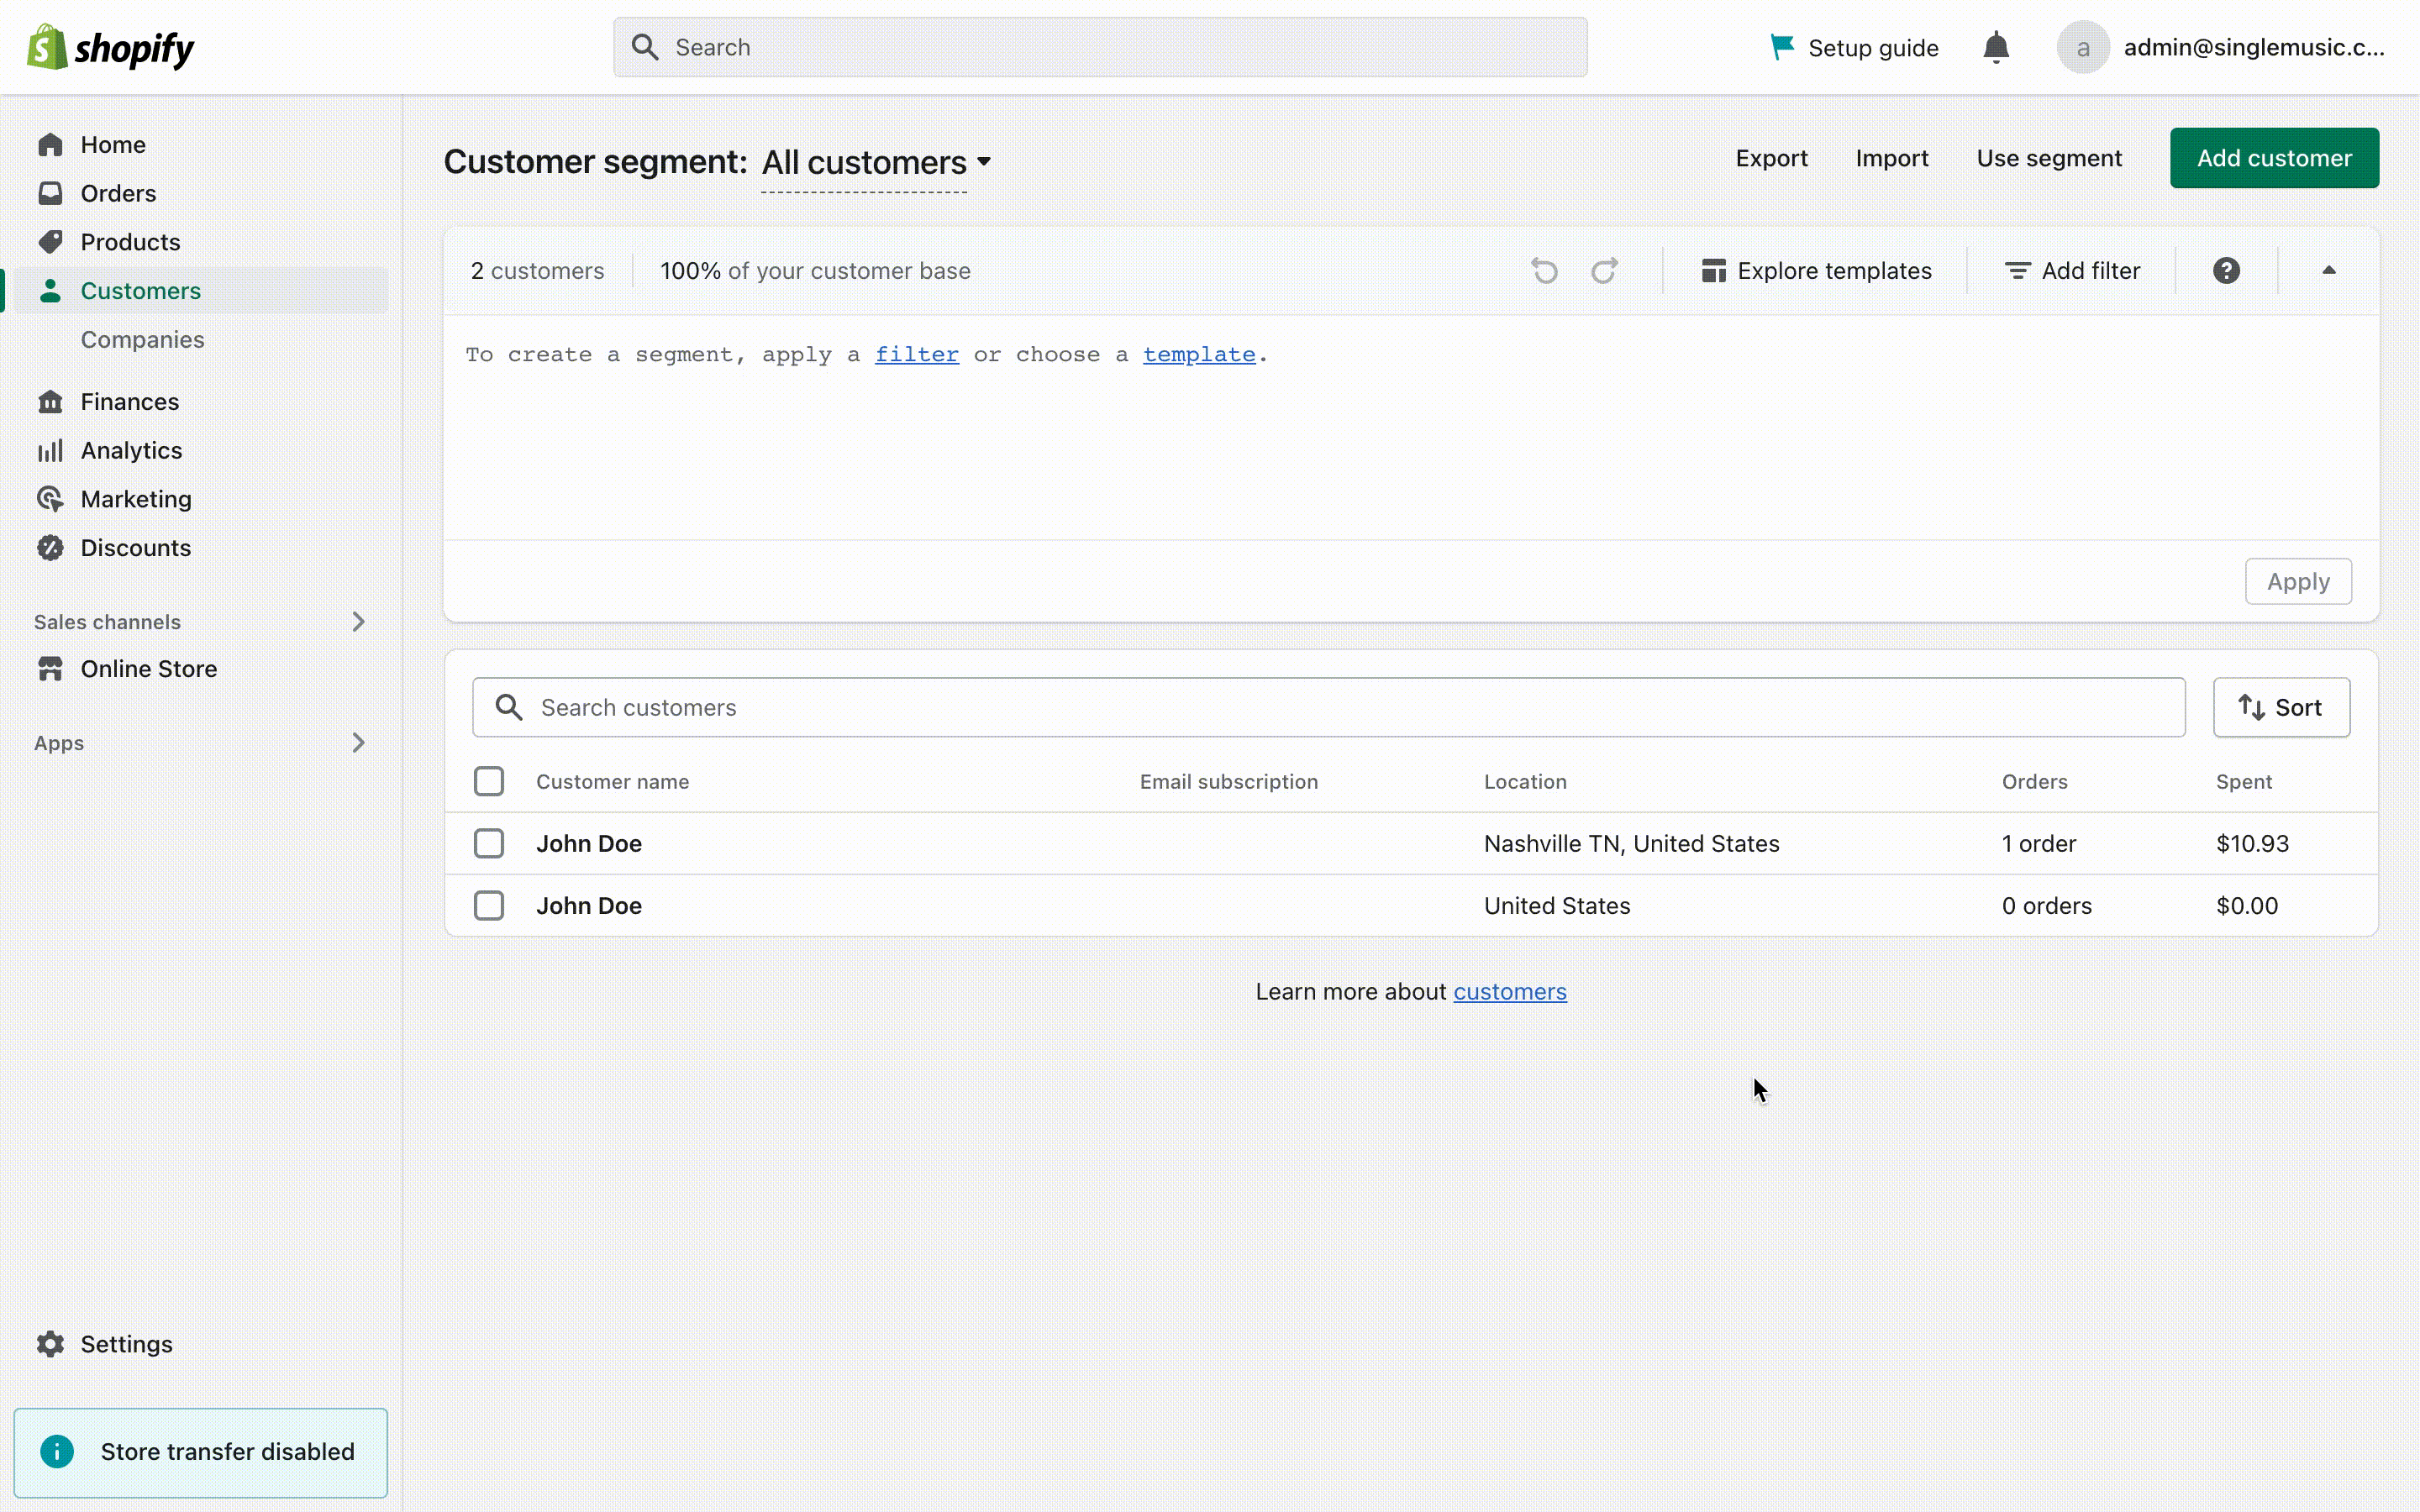Click the Setup guide flag icon

pos(1782,47)
